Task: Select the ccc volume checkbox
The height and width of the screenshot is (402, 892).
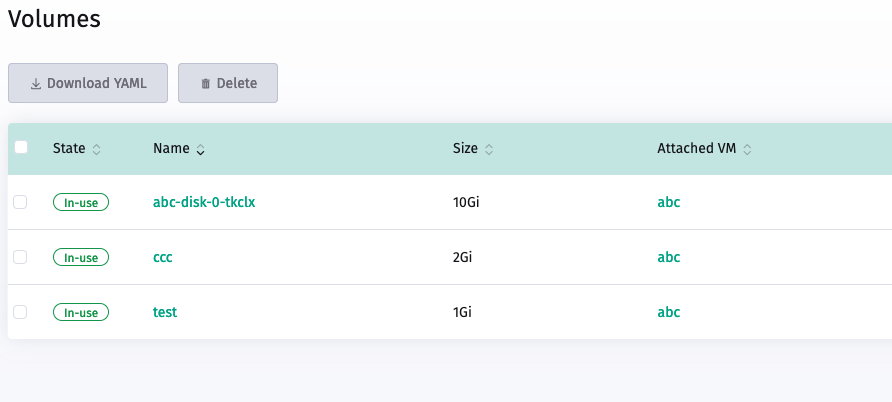Action: click(x=21, y=257)
